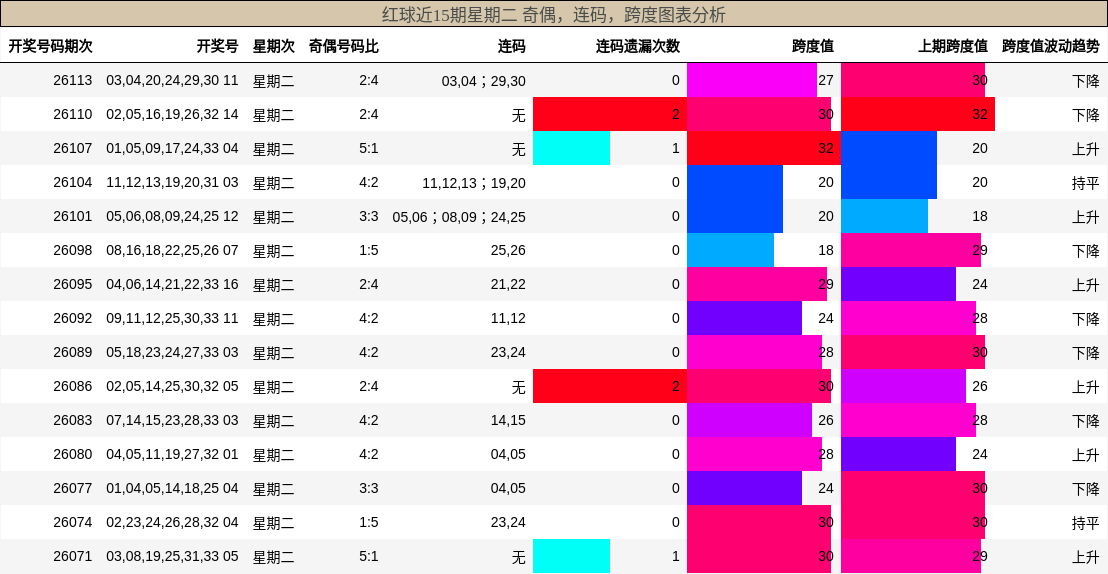Click draw numbers 07,14,15,23,28,33 03

[x=172, y=420]
